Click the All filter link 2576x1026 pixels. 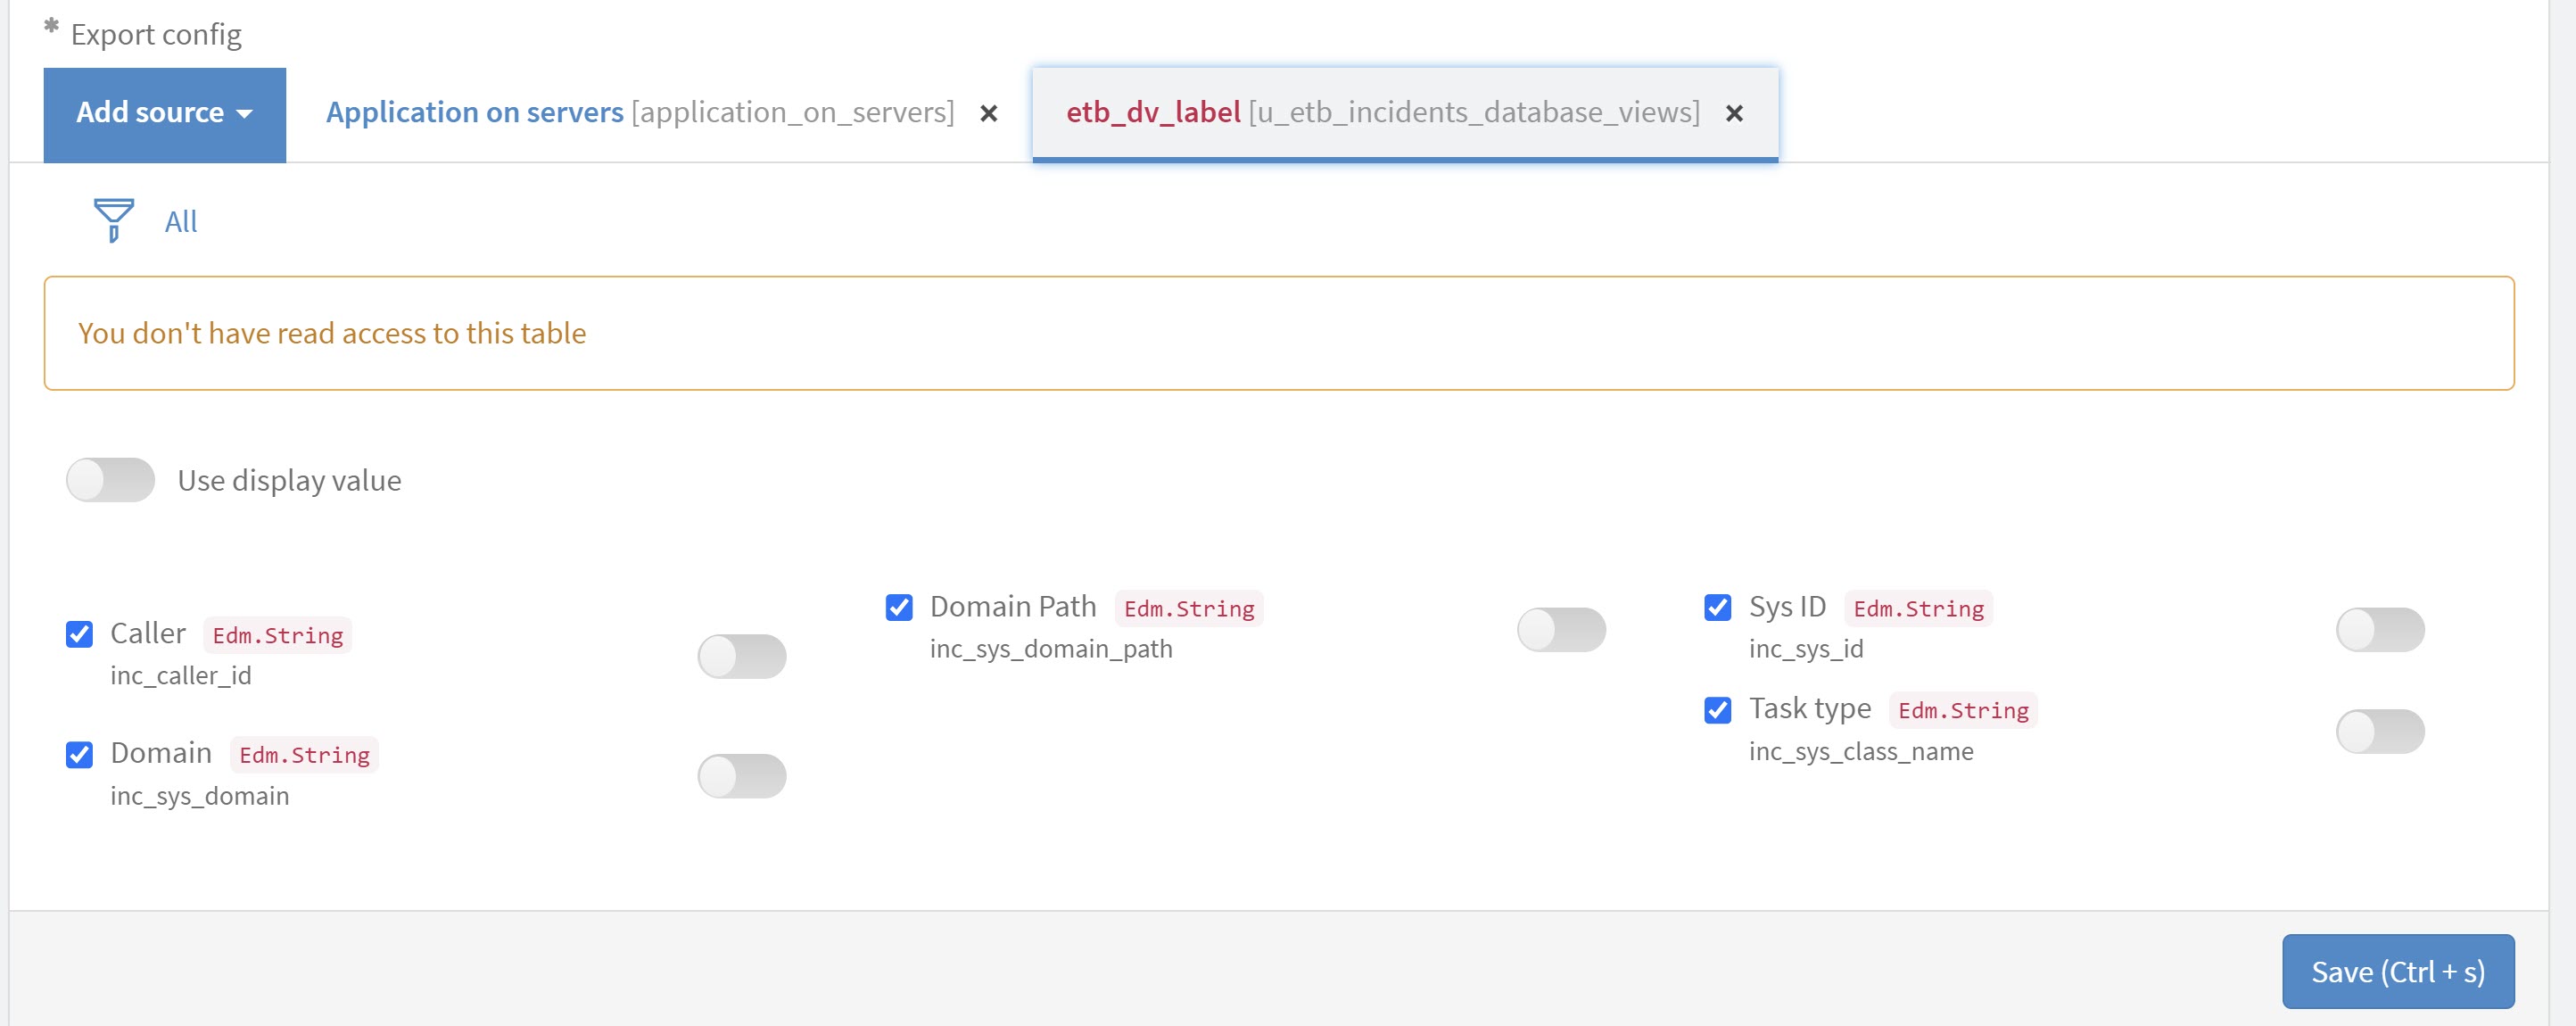coord(180,221)
